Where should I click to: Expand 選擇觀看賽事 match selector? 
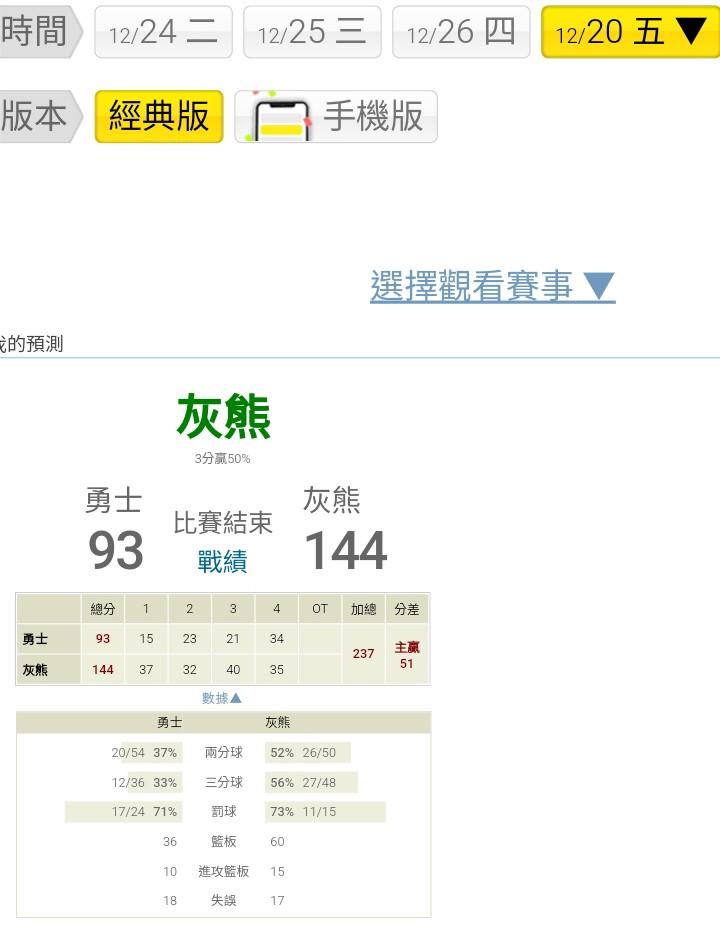click(x=493, y=286)
